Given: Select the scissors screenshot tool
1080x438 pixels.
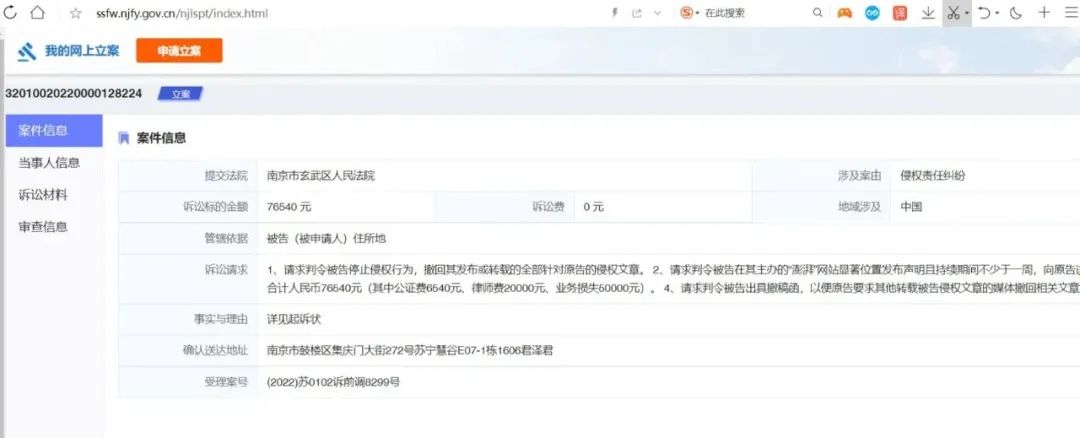Looking at the screenshot, I should (953, 13).
